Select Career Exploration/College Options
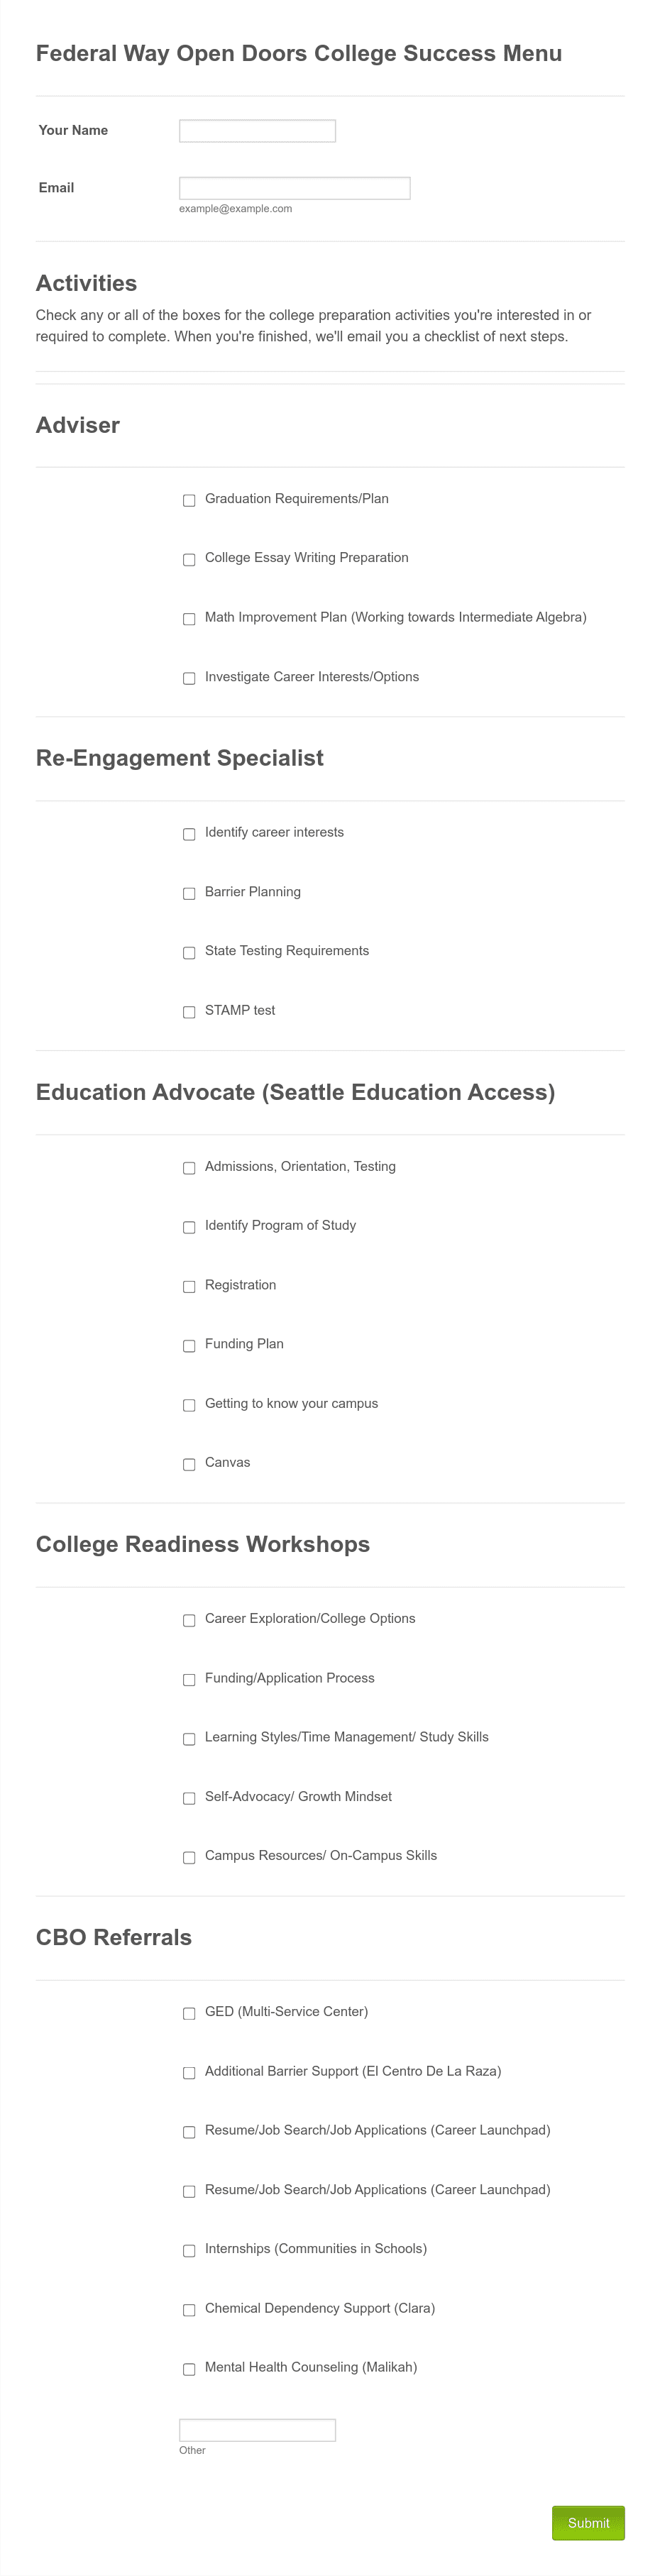 click(189, 1620)
